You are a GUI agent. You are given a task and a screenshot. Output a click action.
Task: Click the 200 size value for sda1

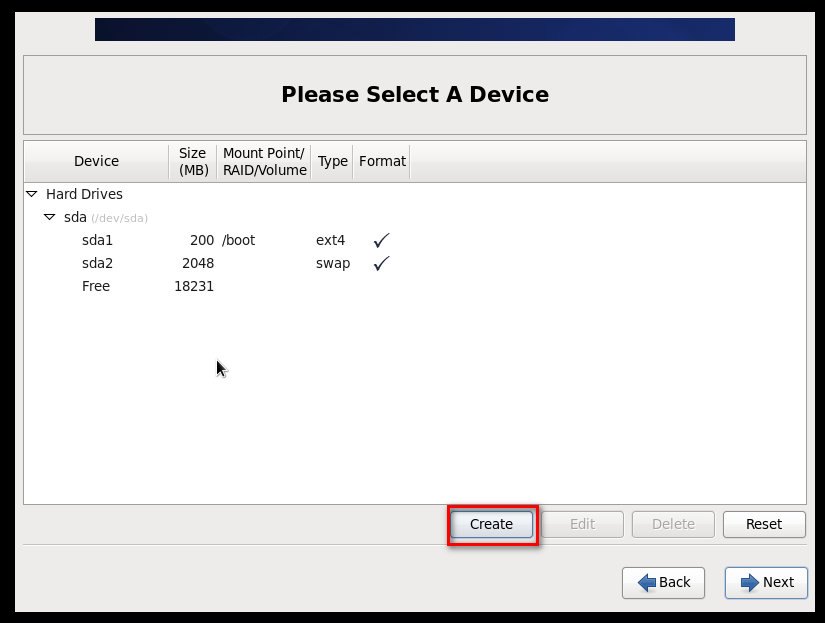click(202, 240)
